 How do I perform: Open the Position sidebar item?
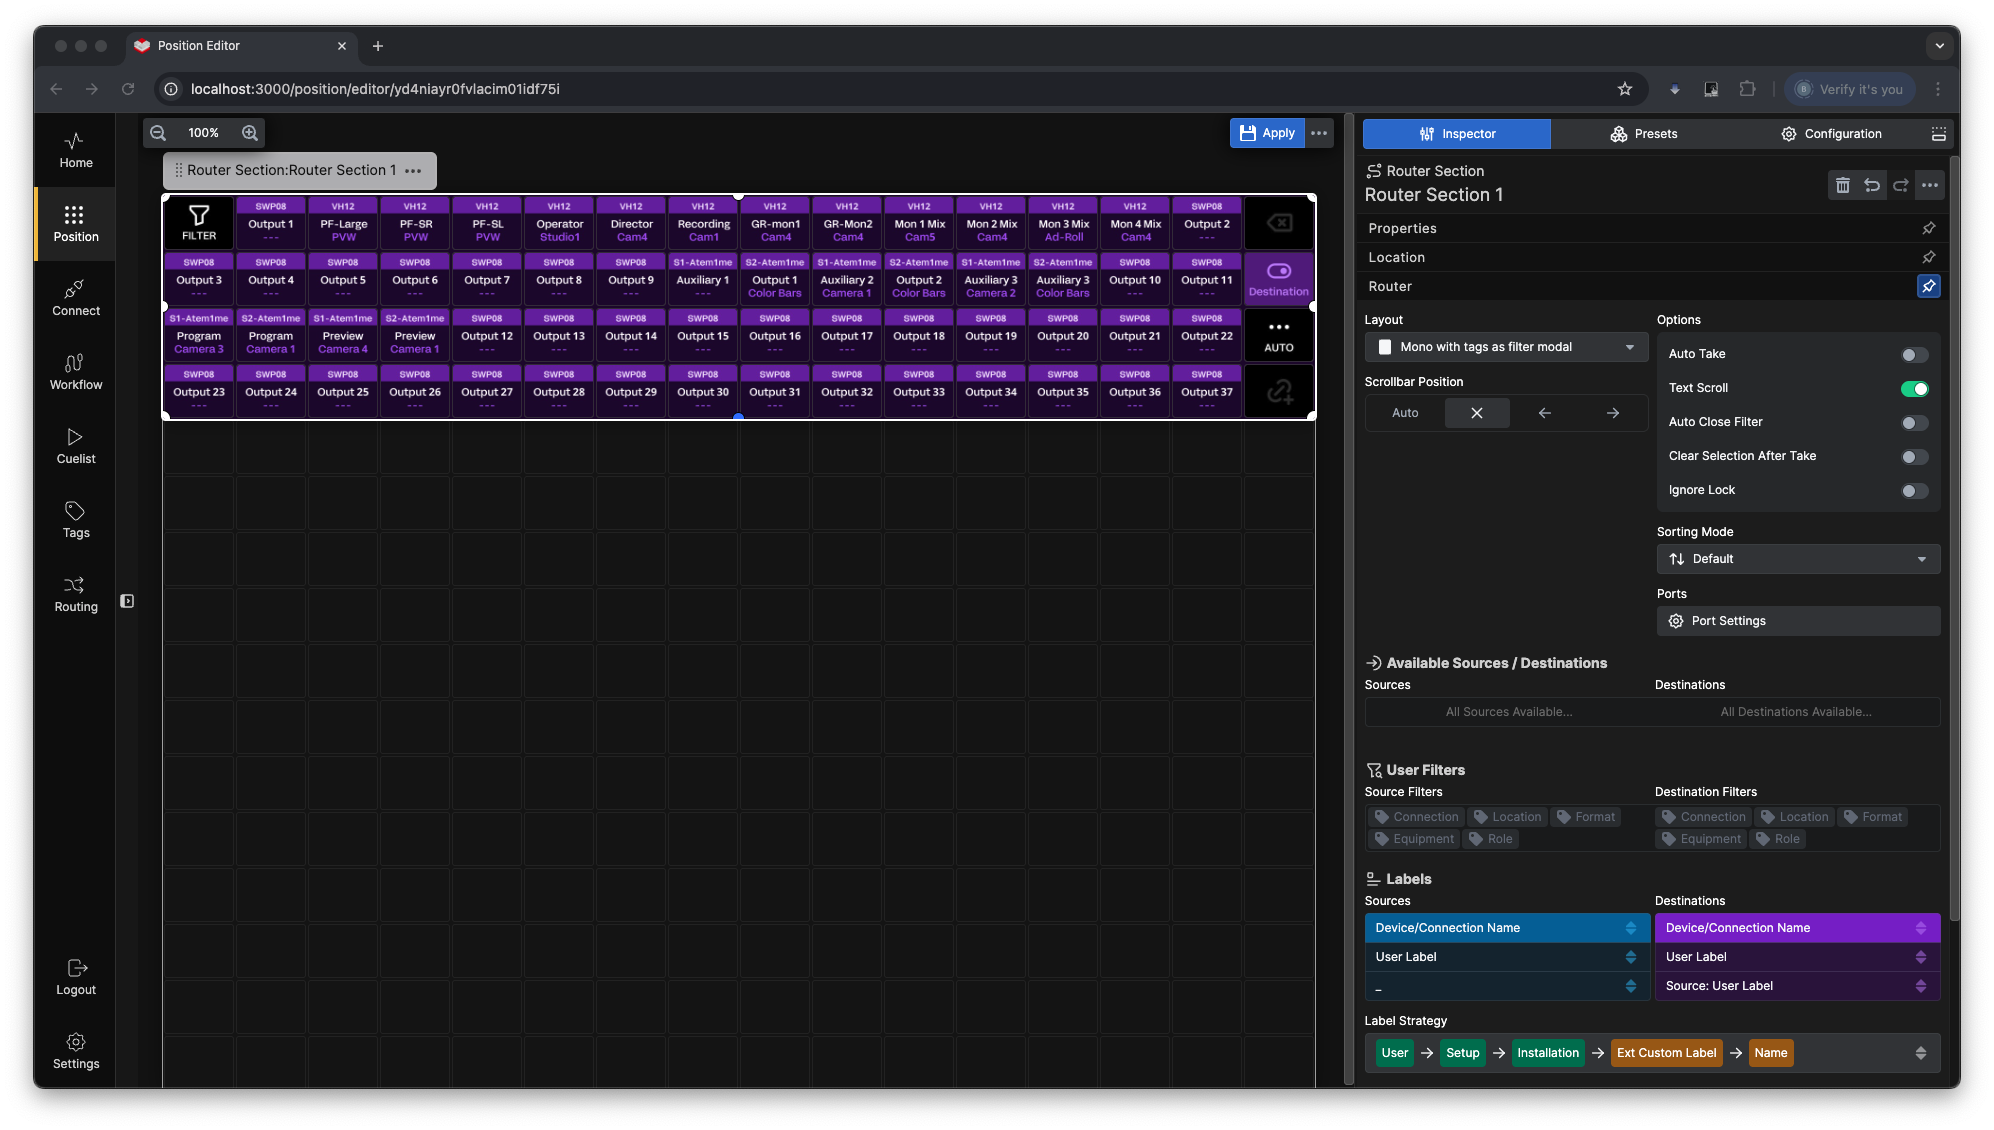click(x=75, y=224)
